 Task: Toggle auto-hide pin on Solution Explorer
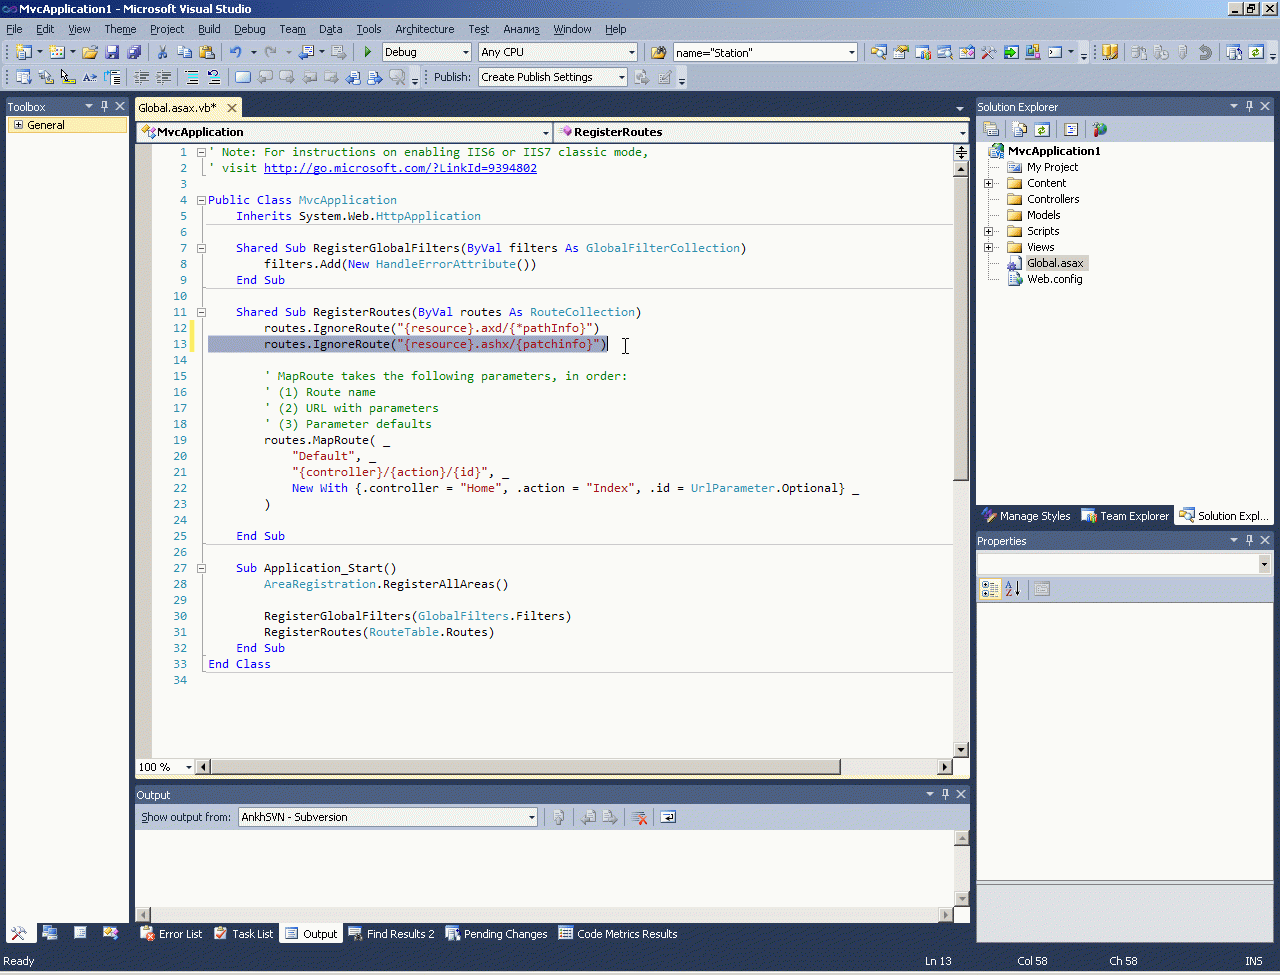coord(1249,106)
